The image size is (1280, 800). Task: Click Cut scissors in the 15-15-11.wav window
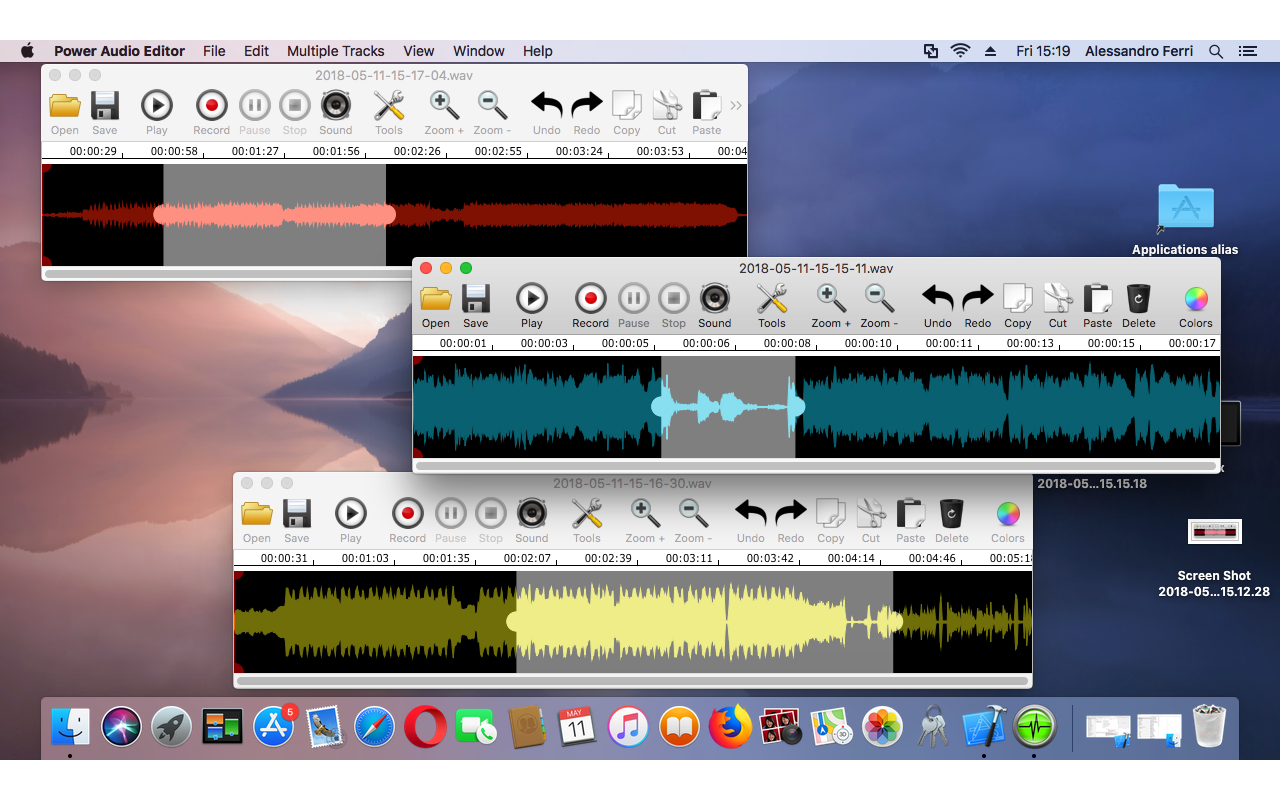pos(1058,299)
